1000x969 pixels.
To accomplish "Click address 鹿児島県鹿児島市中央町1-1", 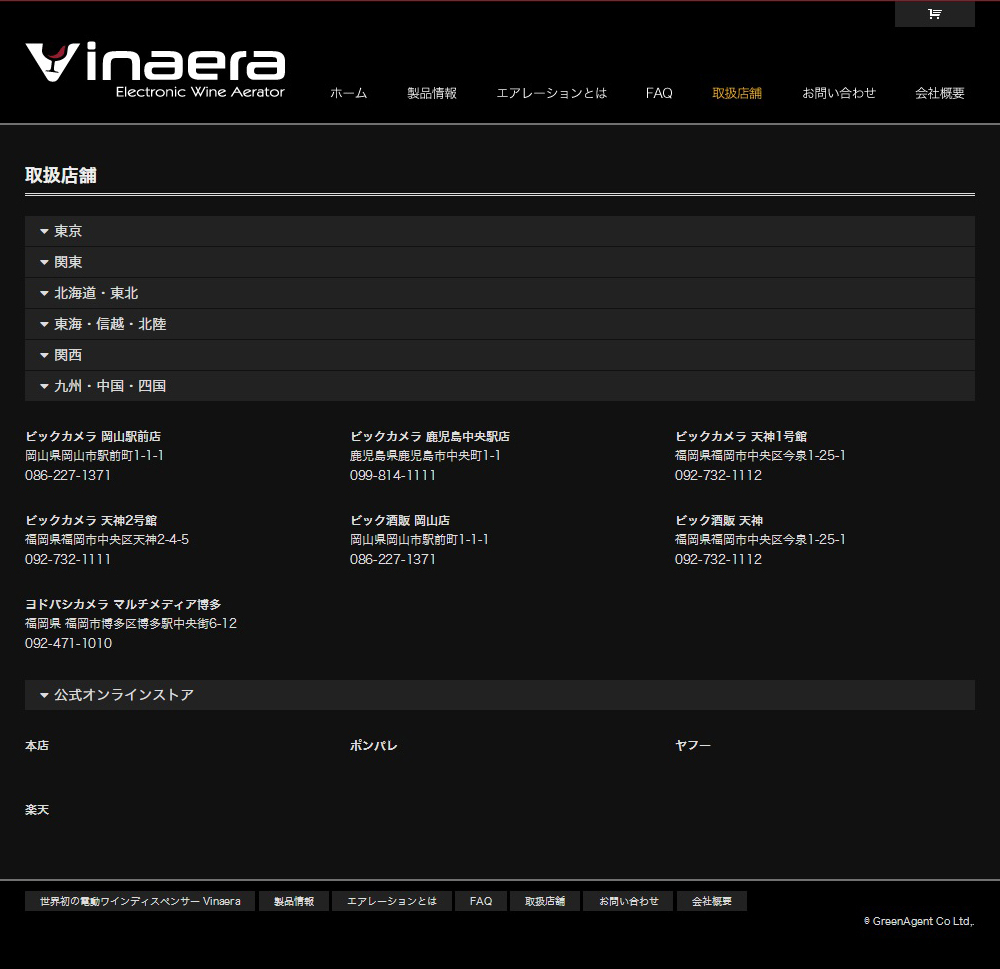I will tap(425, 455).
